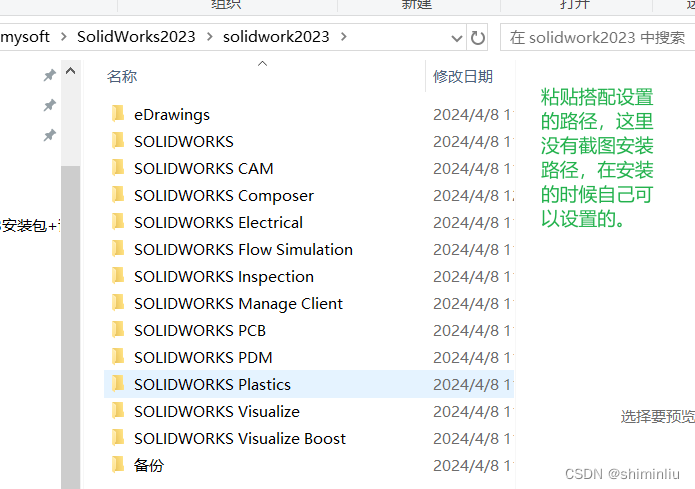Click the topmost quick access pin icon
This screenshot has height=489, width=695.
pos(50,75)
